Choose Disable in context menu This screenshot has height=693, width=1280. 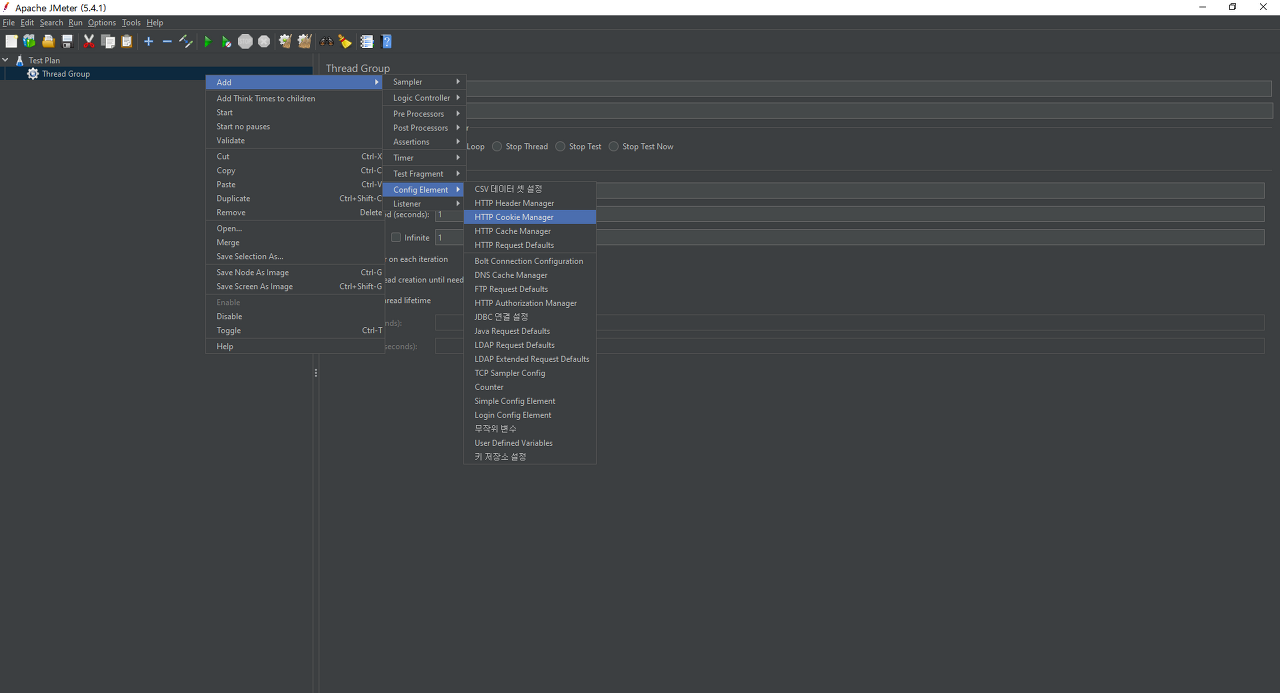tap(295, 316)
